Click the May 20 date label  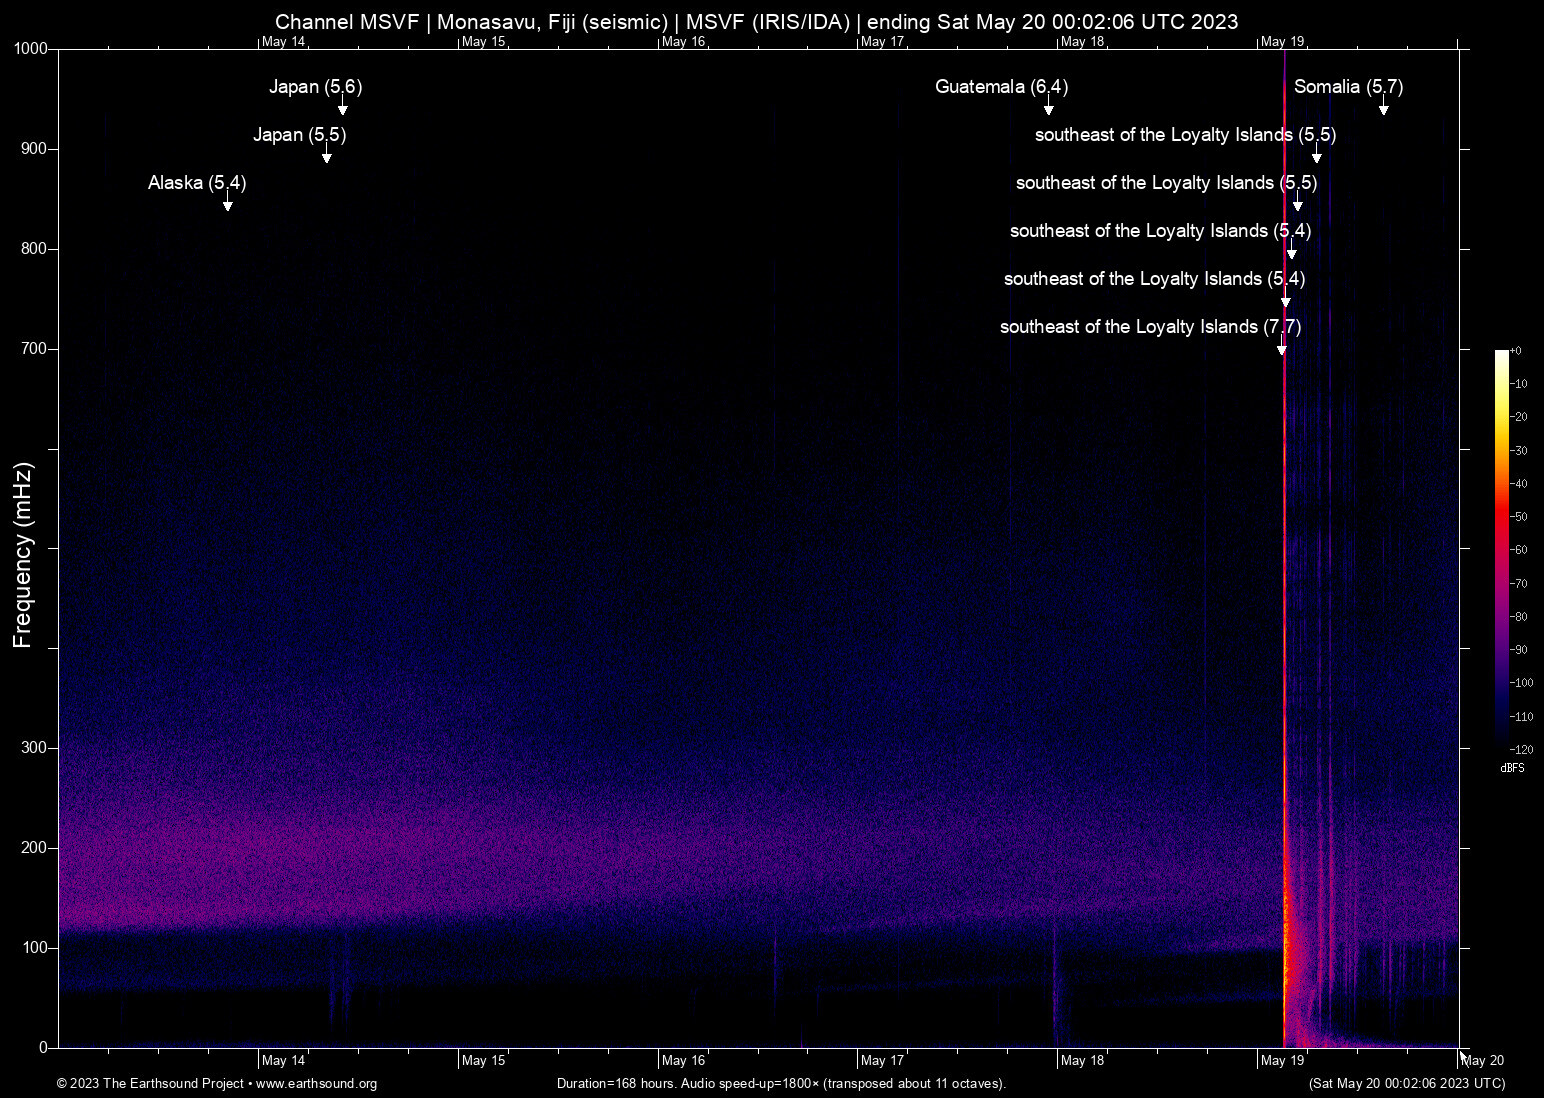click(1483, 1061)
